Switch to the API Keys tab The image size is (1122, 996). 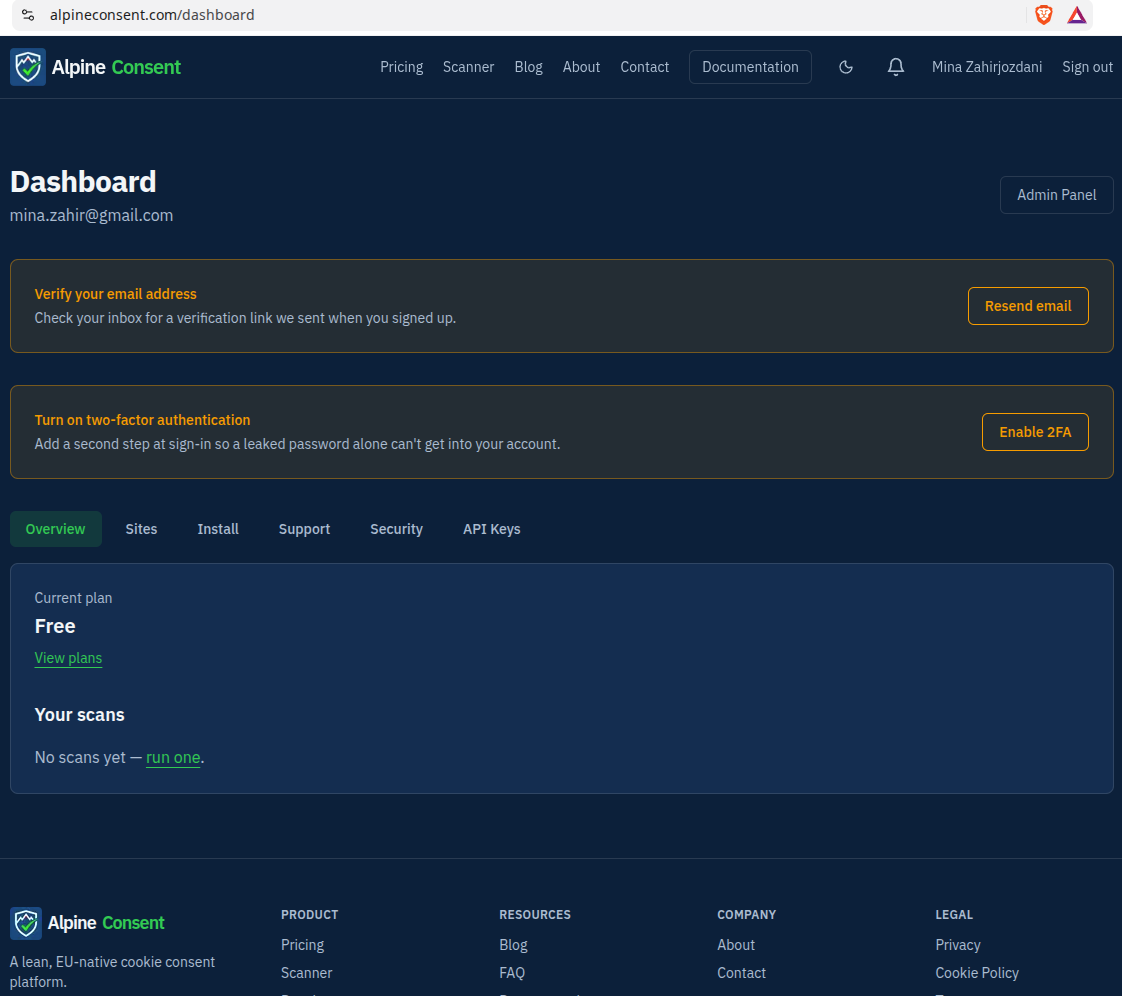pyautogui.click(x=492, y=529)
